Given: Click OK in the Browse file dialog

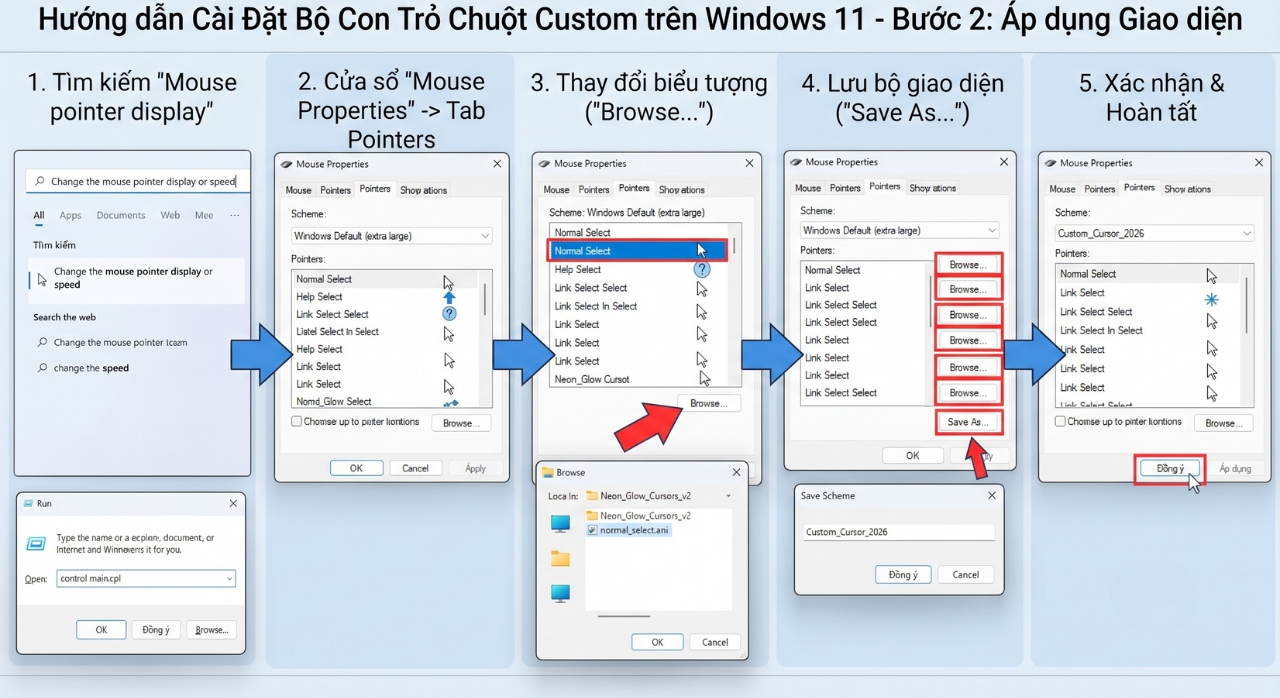Looking at the screenshot, I should 657,642.
